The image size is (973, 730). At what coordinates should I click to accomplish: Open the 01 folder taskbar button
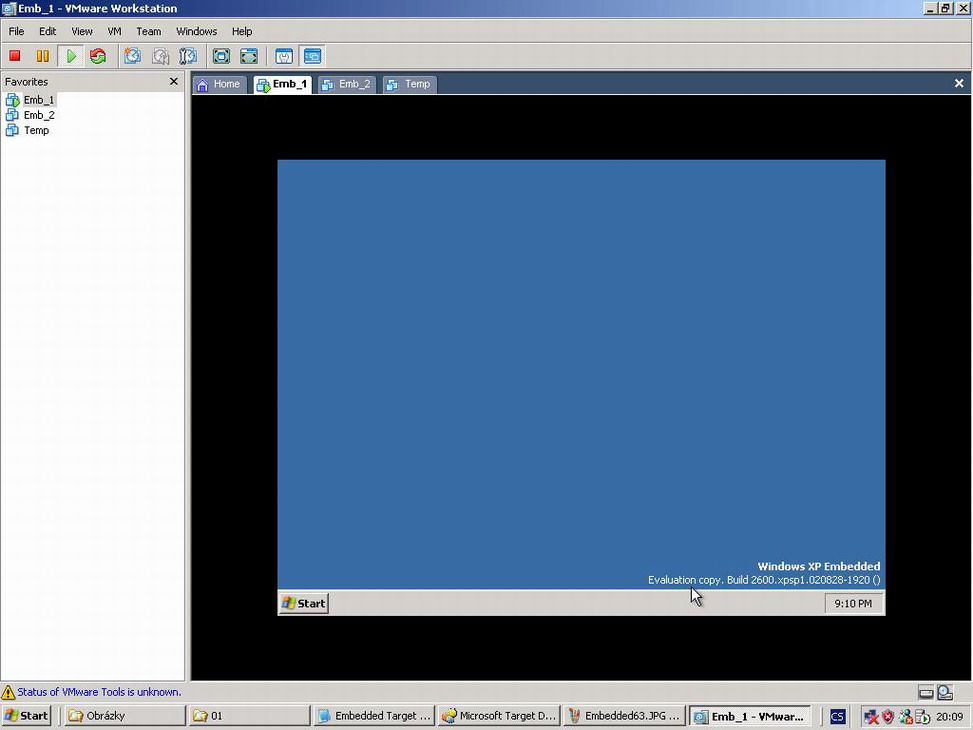point(249,716)
